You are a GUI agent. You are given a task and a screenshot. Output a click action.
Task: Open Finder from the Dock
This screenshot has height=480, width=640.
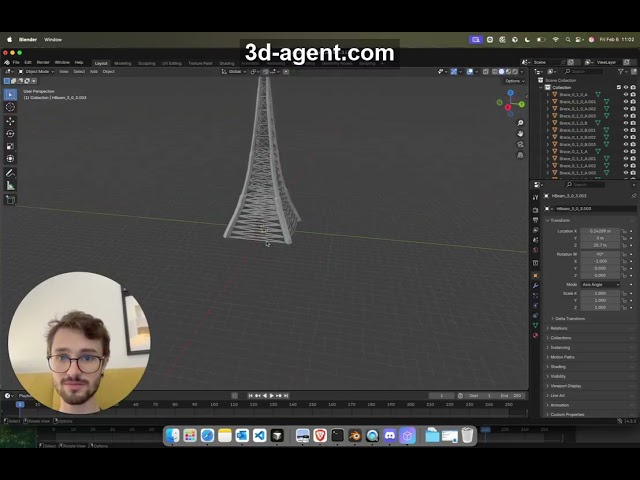(x=172, y=436)
